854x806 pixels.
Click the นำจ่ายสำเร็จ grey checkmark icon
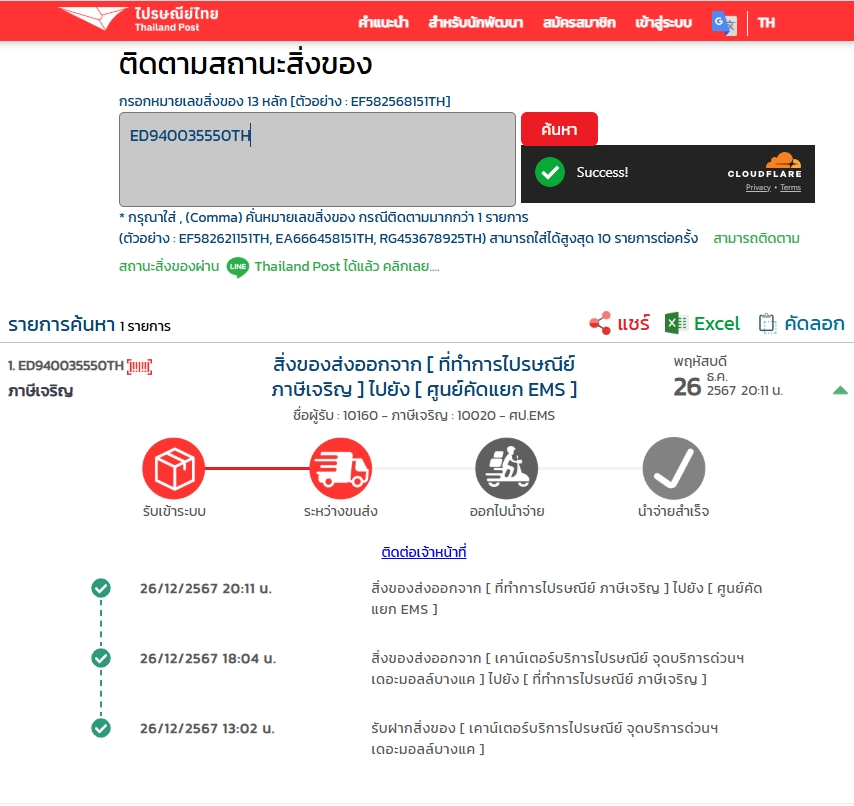674,468
